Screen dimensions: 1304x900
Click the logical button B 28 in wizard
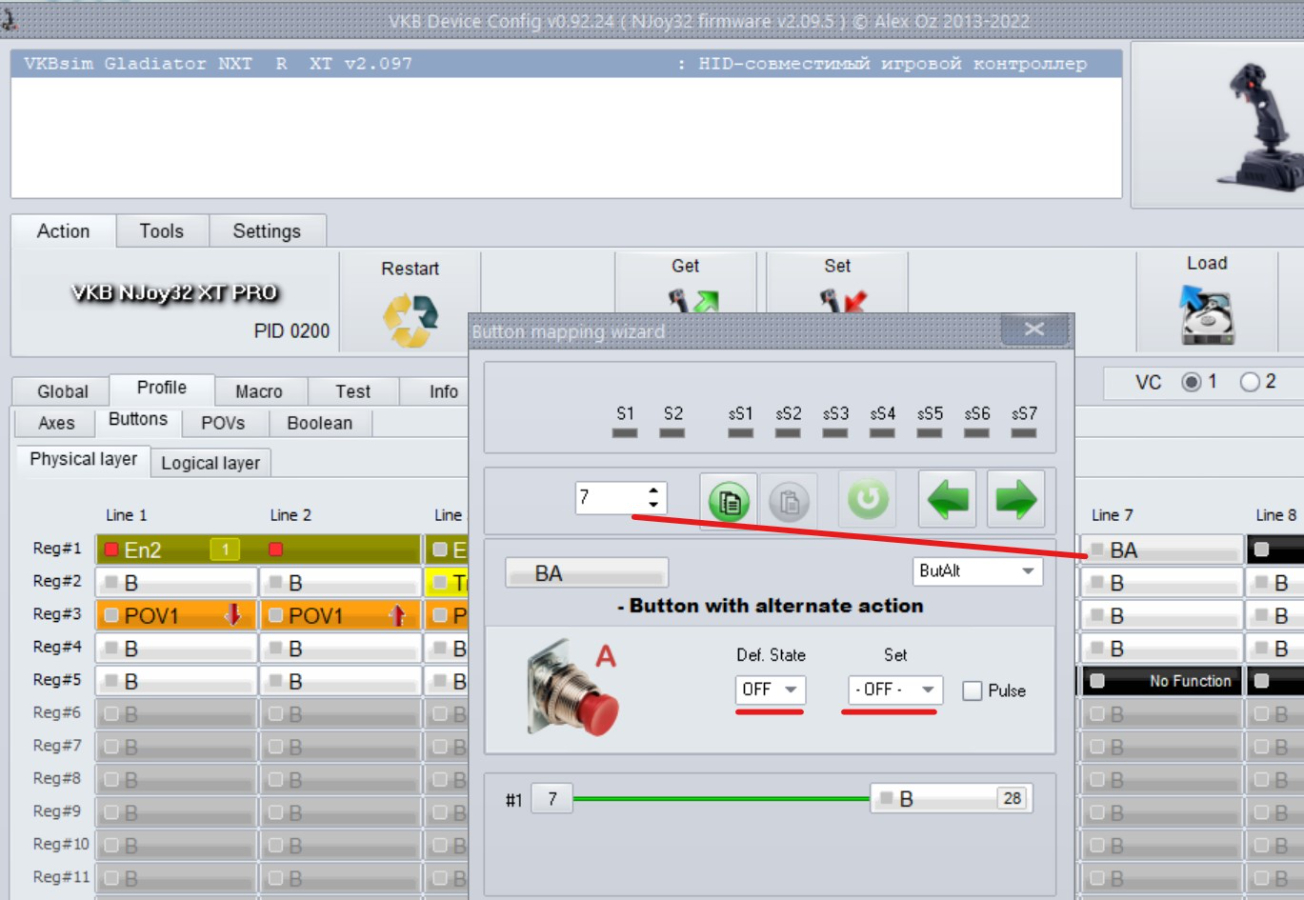(951, 798)
